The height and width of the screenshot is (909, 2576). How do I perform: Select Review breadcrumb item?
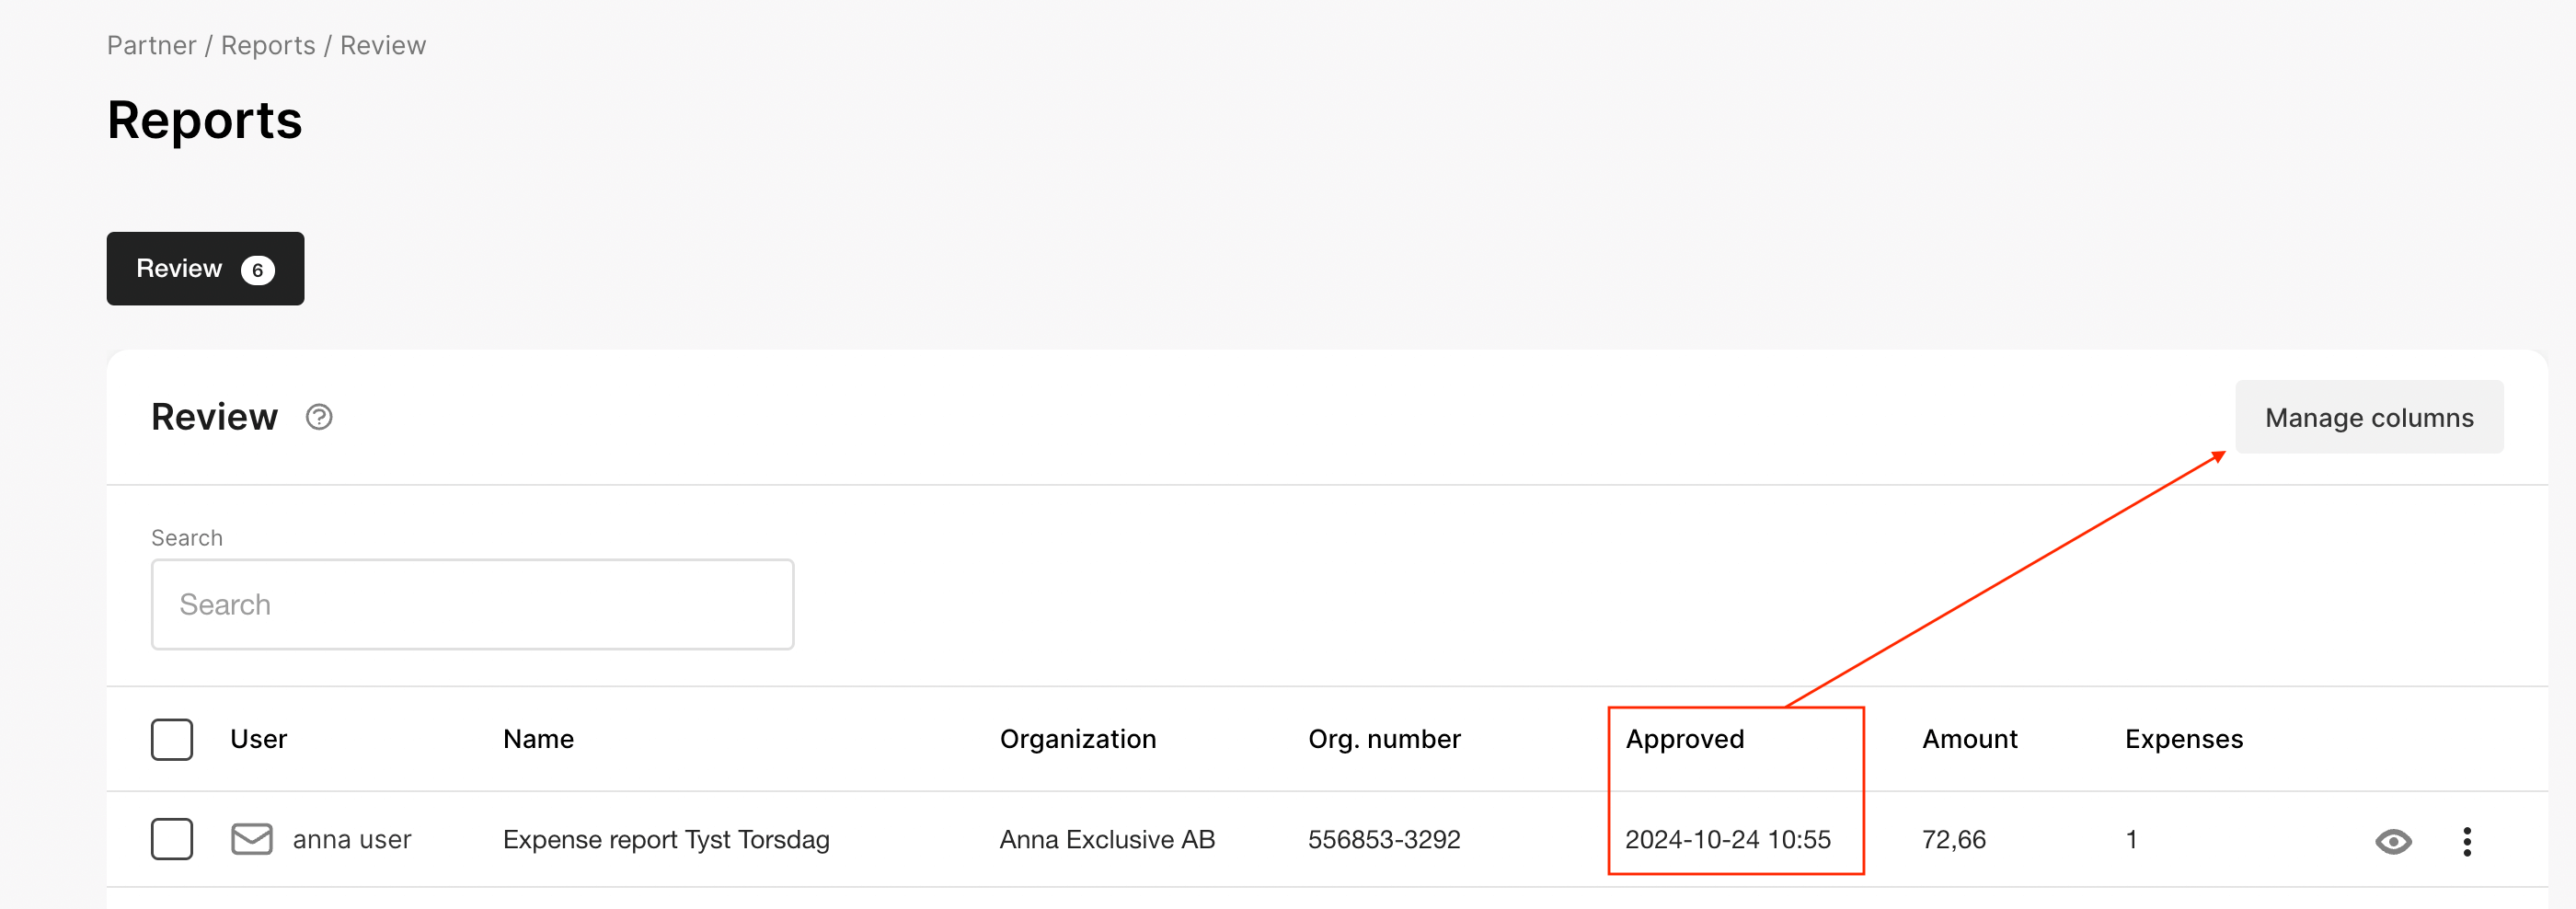click(x=382, y=46)
